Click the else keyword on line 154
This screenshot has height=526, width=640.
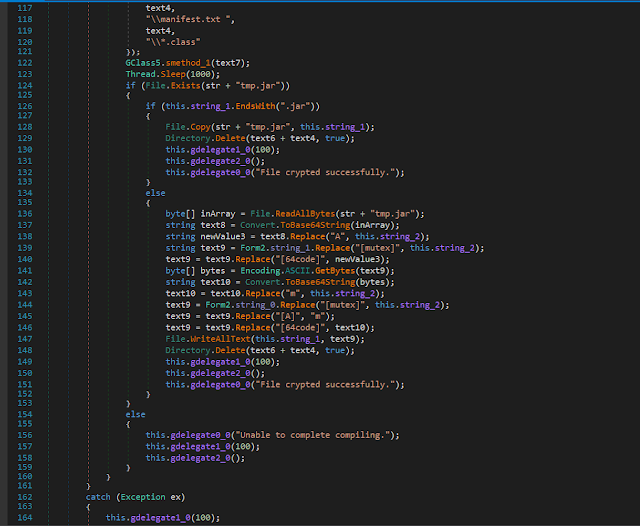(136, 415)
